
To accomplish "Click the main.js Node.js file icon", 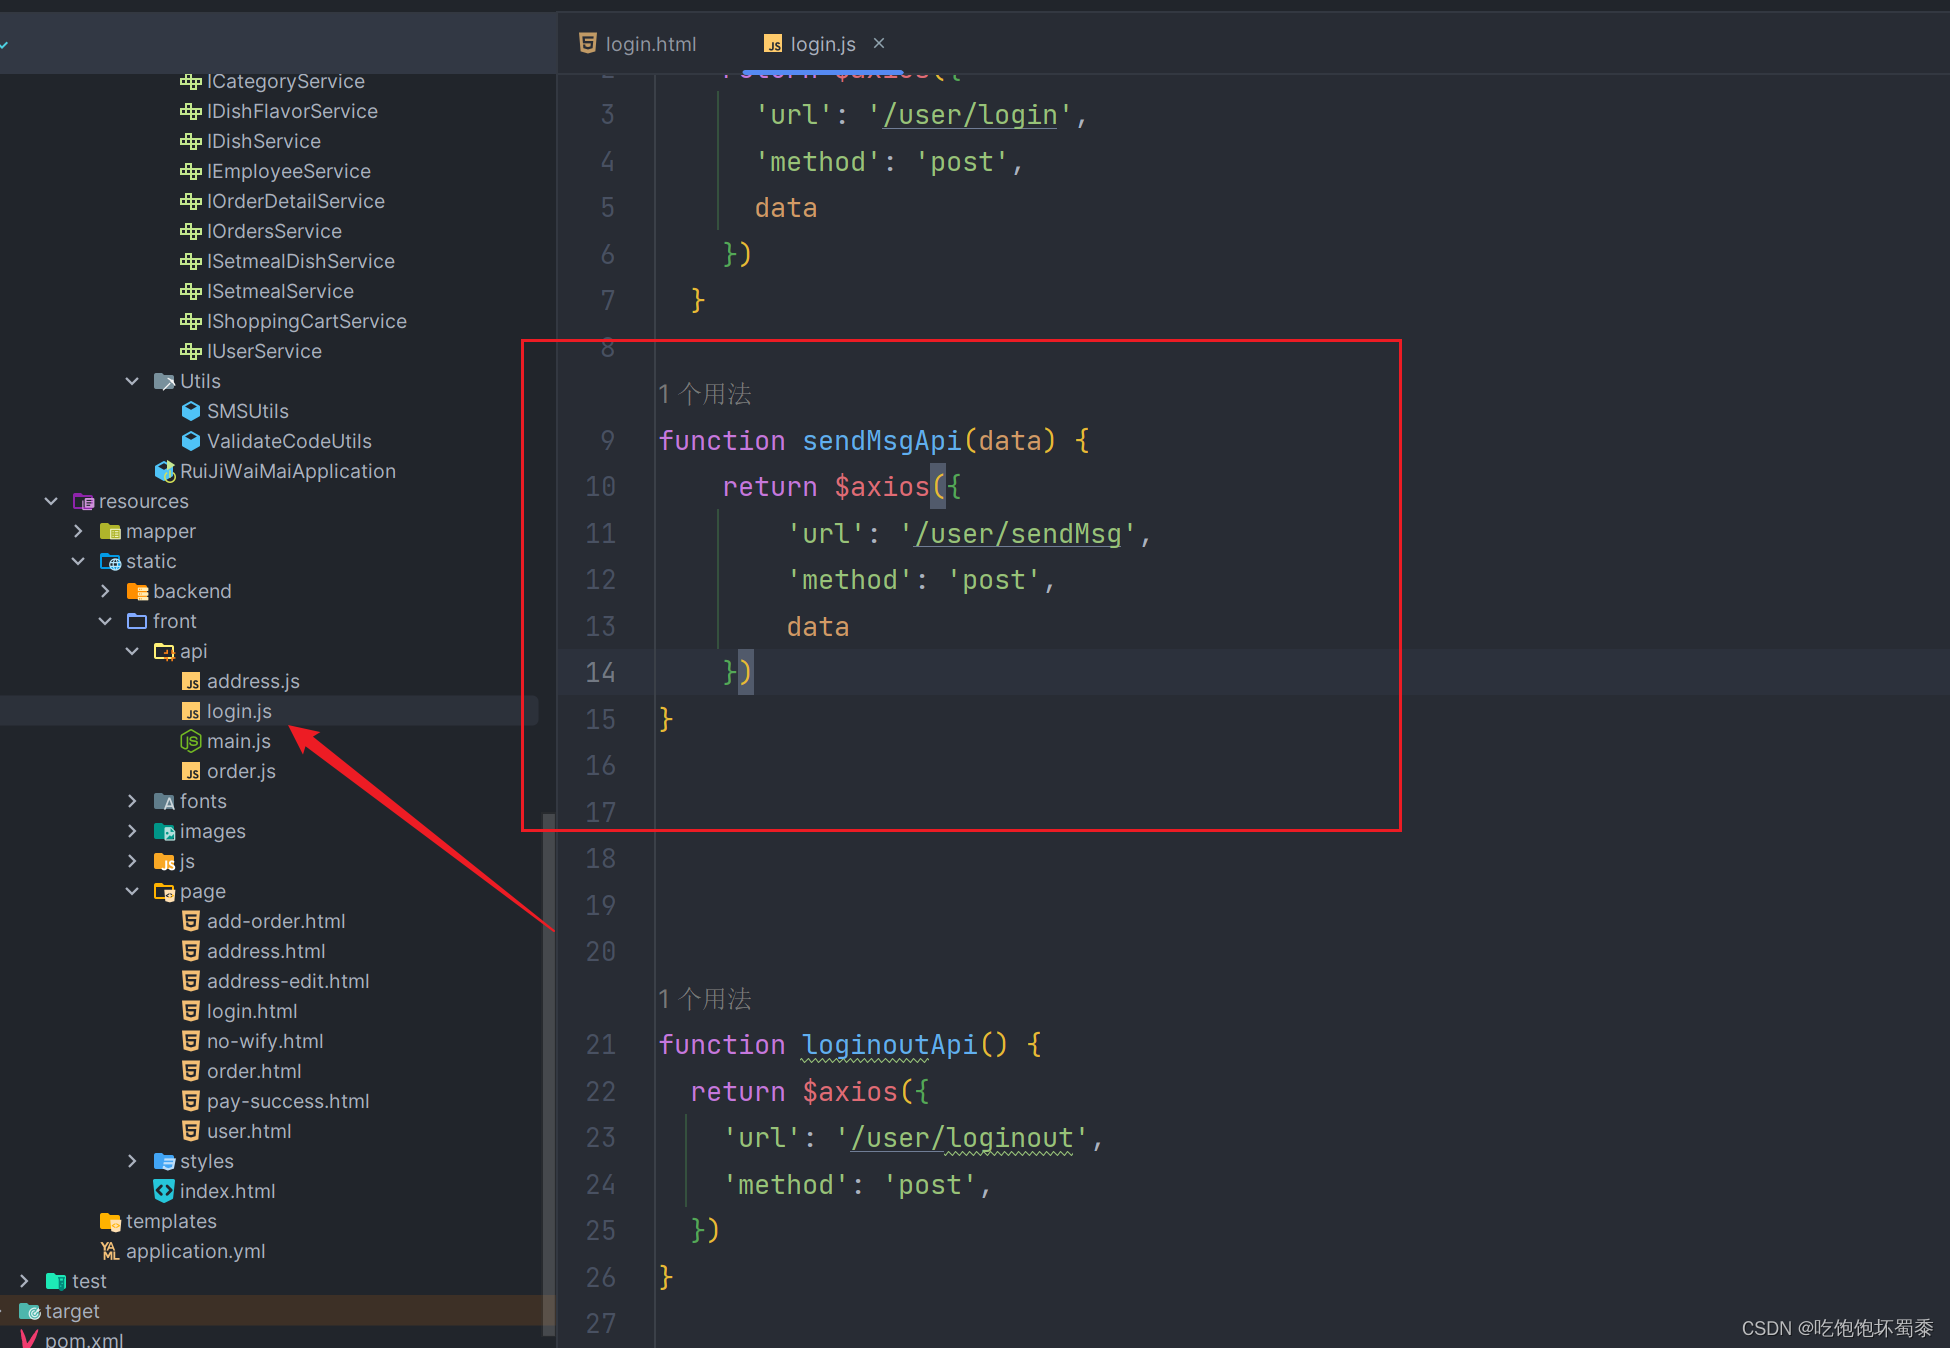I will 190,741.
